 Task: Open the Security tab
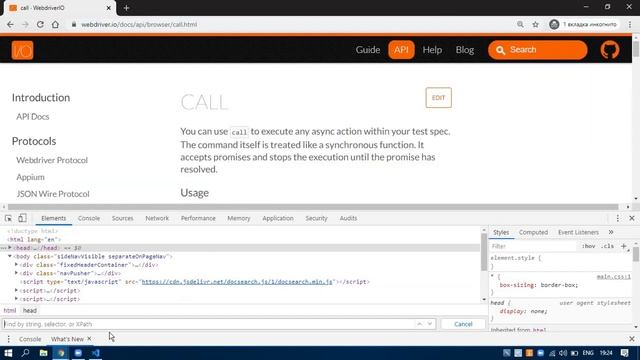coord(316,218)
